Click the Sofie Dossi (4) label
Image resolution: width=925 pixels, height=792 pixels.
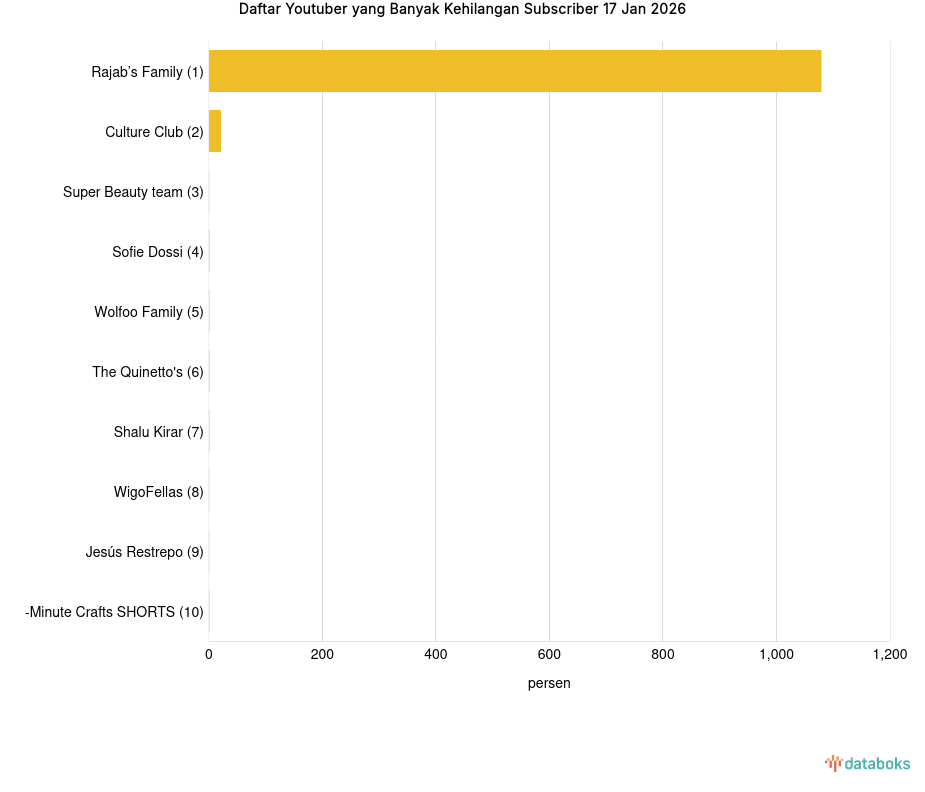tap(157, 252)
